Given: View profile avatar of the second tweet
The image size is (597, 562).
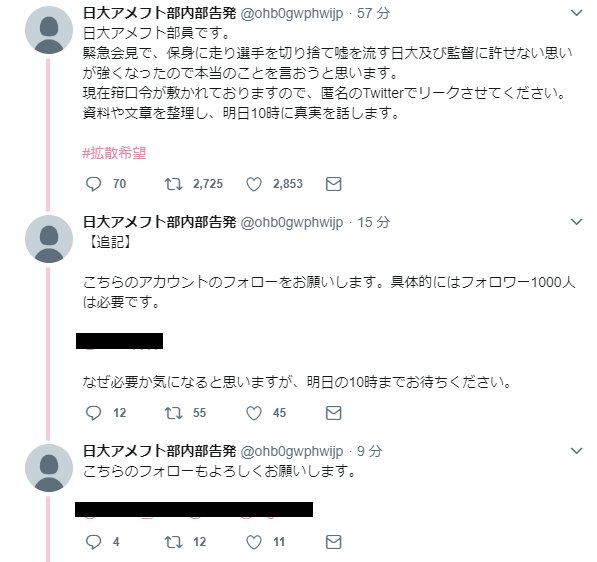Looking at the screenshot, I should click(x=49, y=239).
